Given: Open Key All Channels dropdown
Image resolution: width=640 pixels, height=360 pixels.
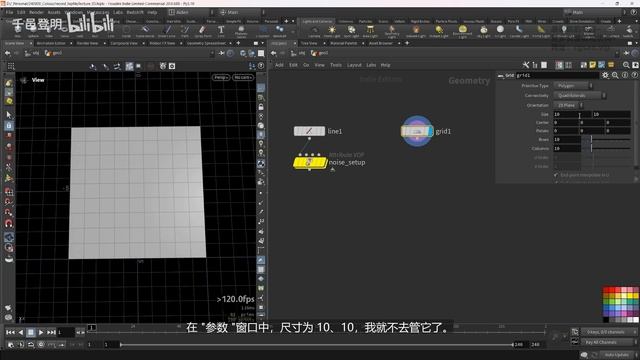Looking at the screenshot, I should [609, 342].
